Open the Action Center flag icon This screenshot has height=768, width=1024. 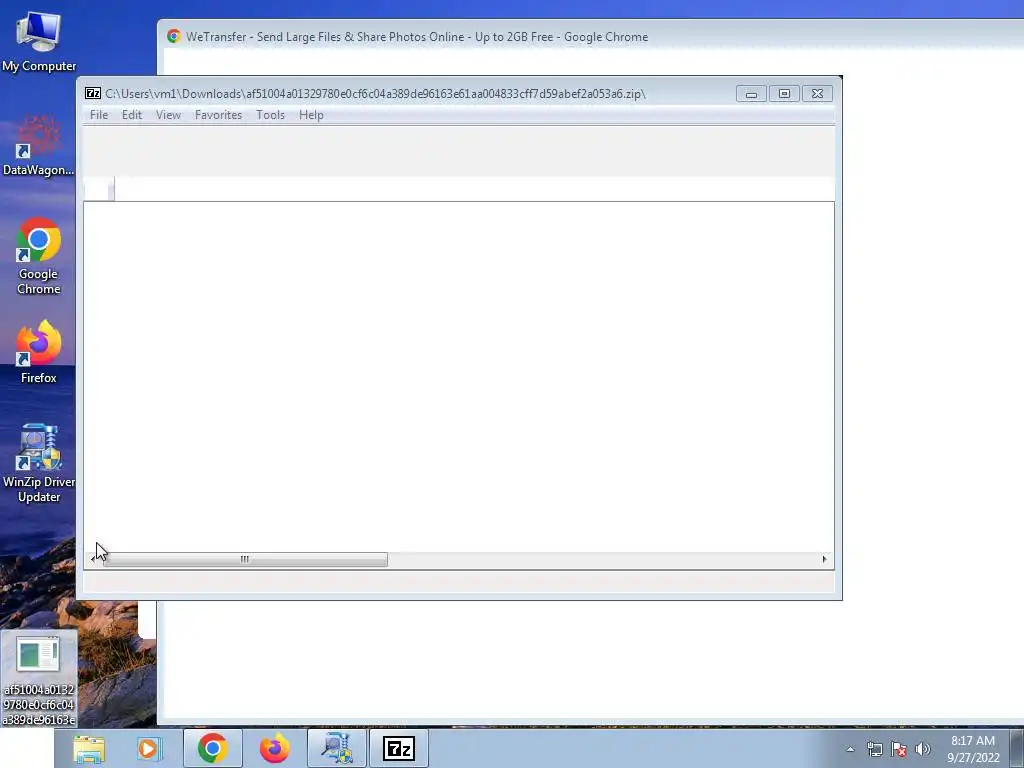tap(899, 749)
